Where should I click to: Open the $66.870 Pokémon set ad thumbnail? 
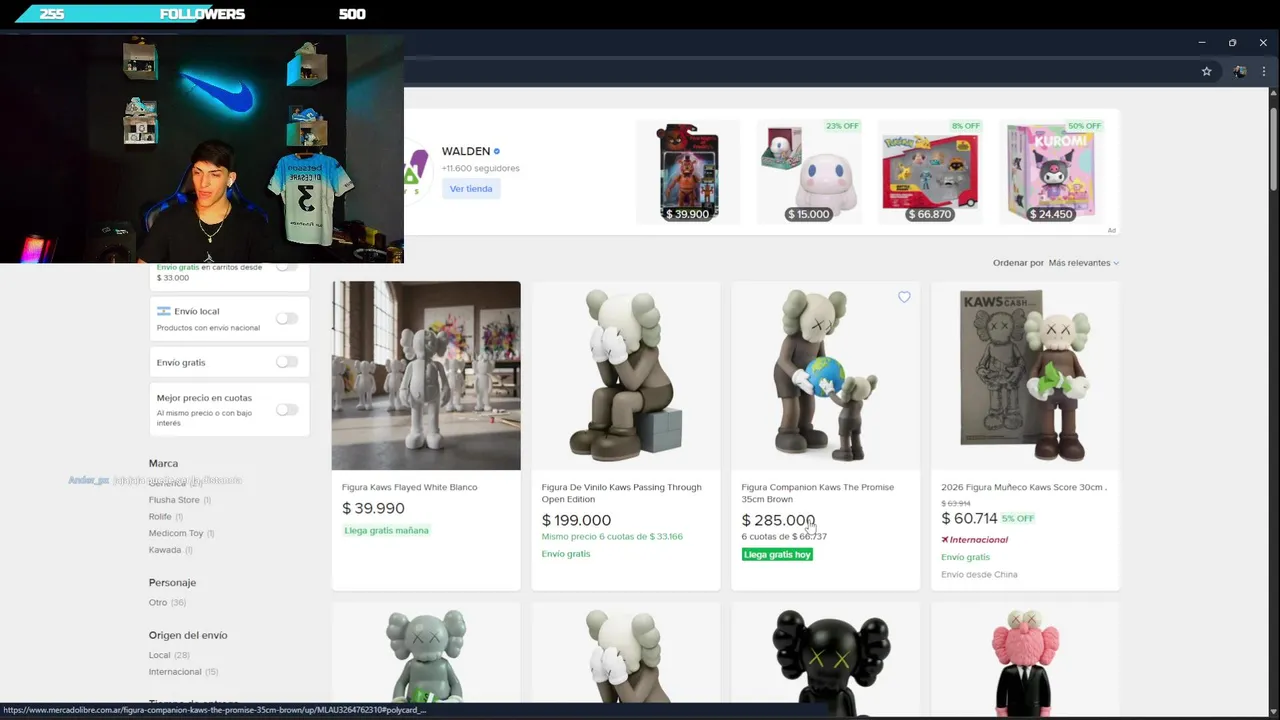tap(929, 172)
